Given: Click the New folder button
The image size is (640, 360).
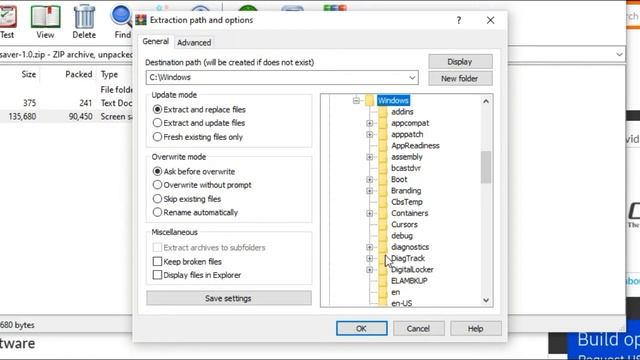Looking at the screenshot, I should tap(460, 78).
